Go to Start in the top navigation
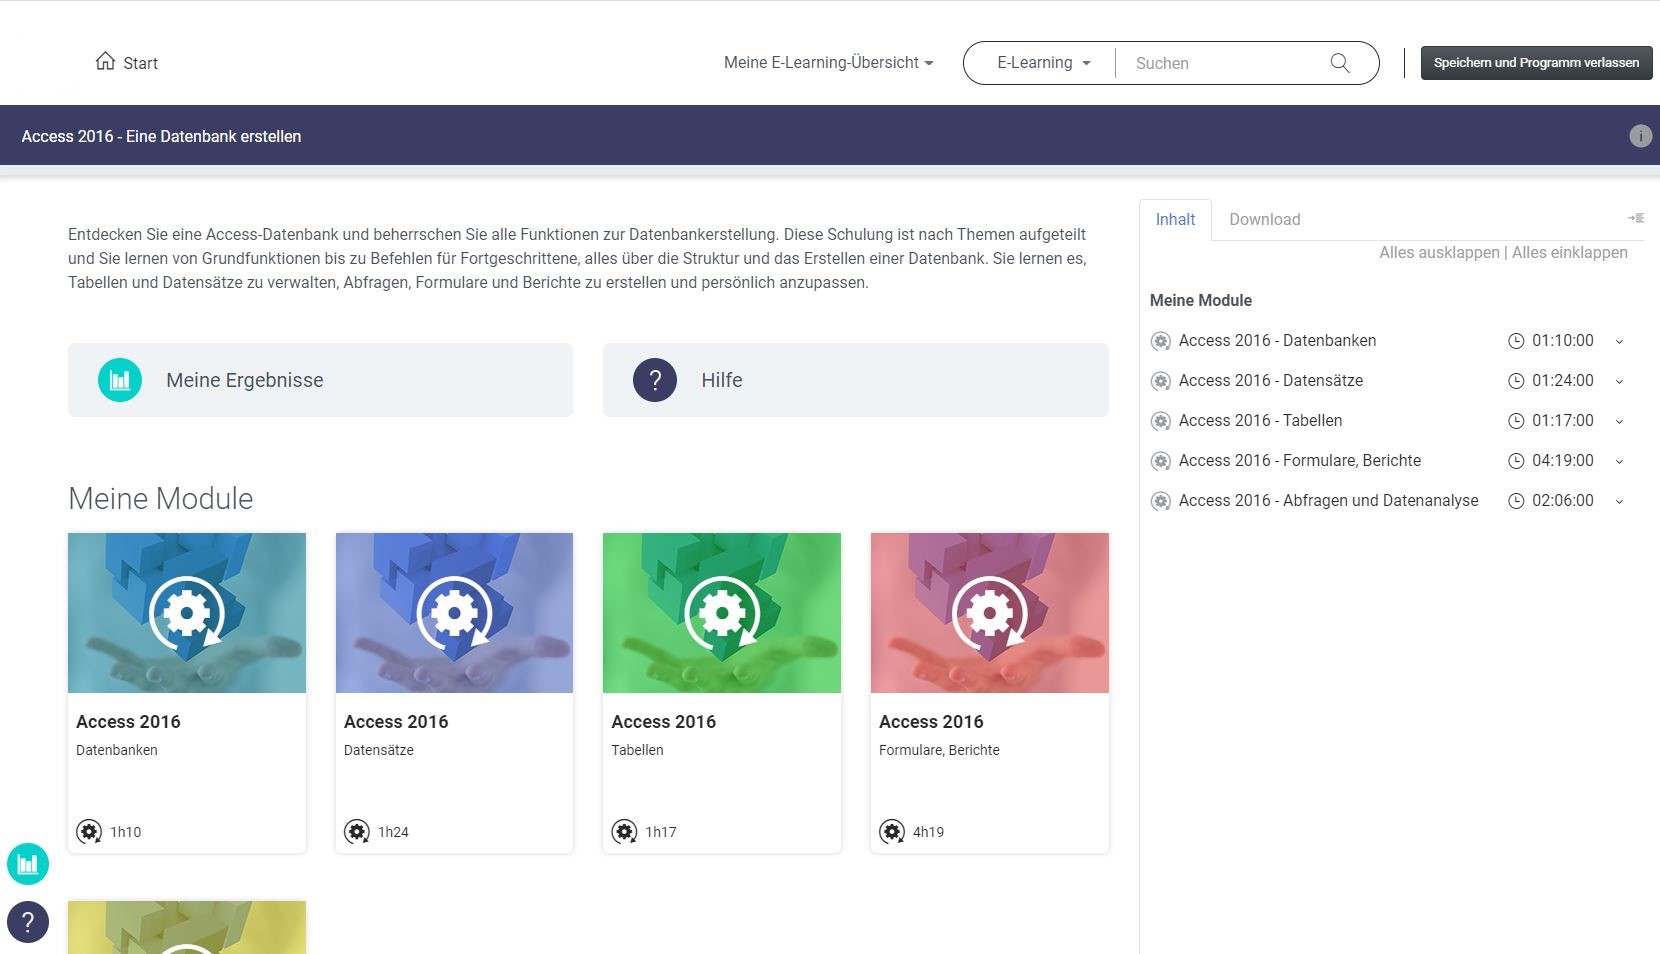 click(127, 62)
